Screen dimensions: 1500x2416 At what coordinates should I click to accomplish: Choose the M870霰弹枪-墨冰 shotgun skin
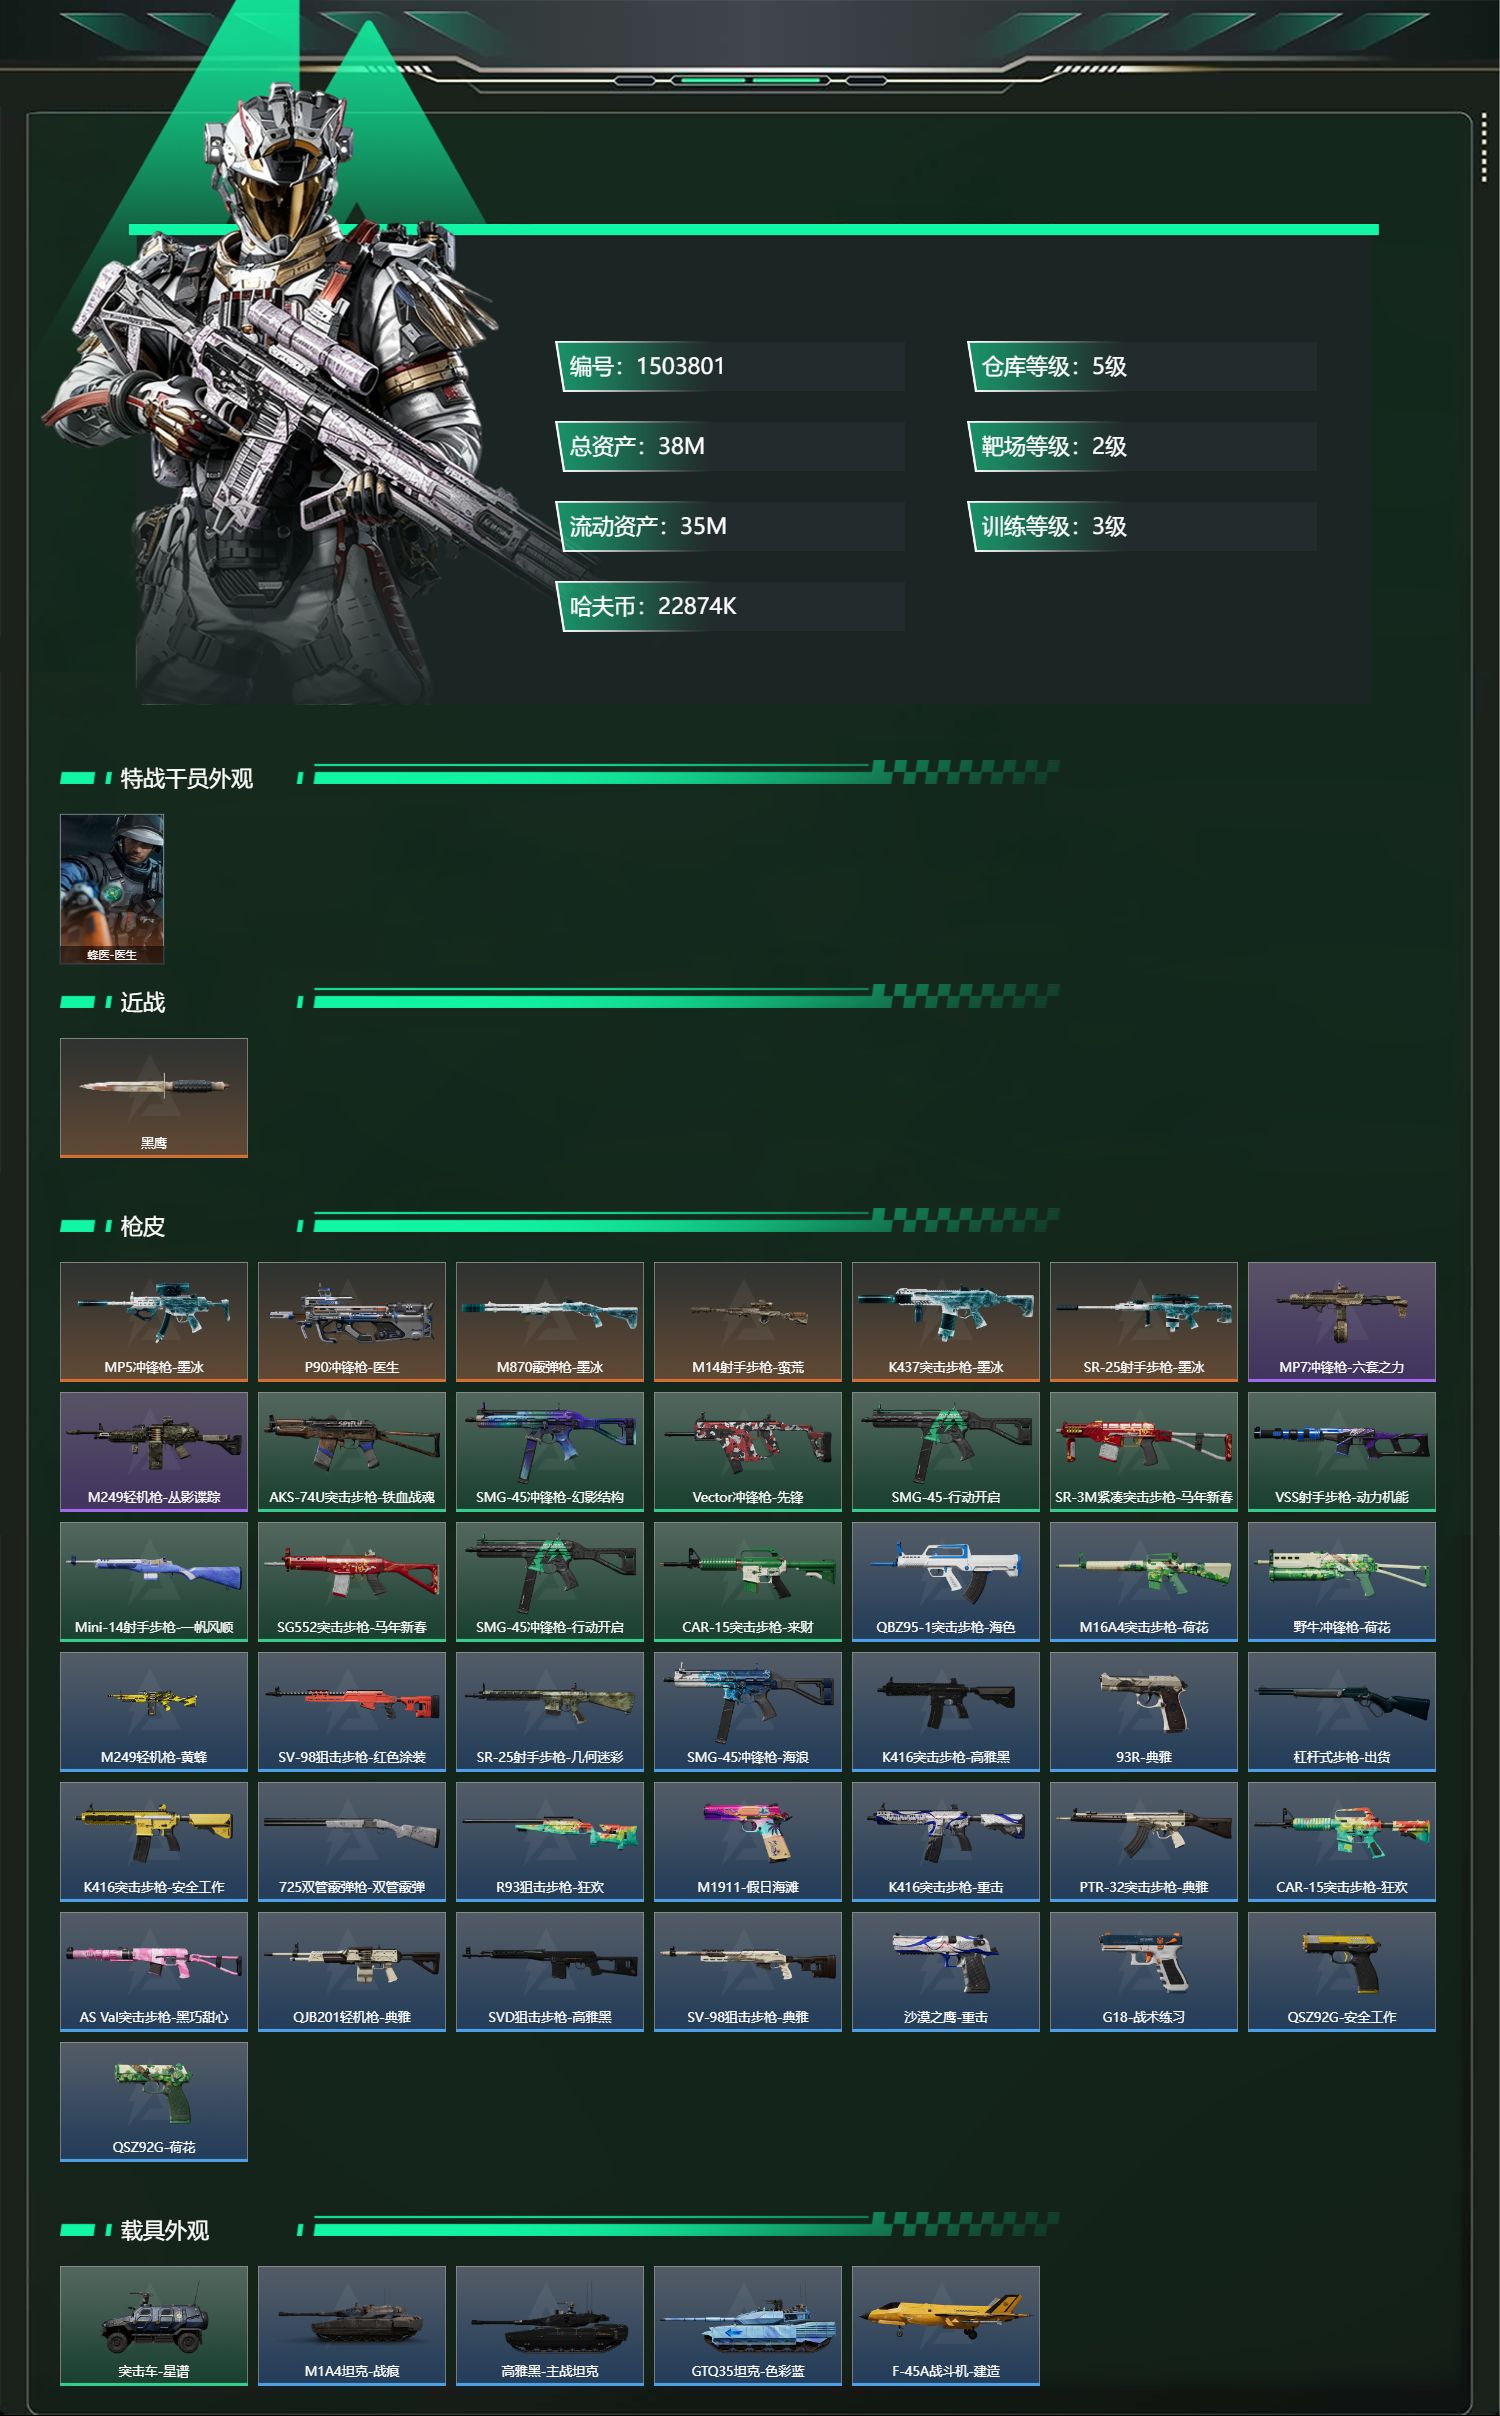550,1321
